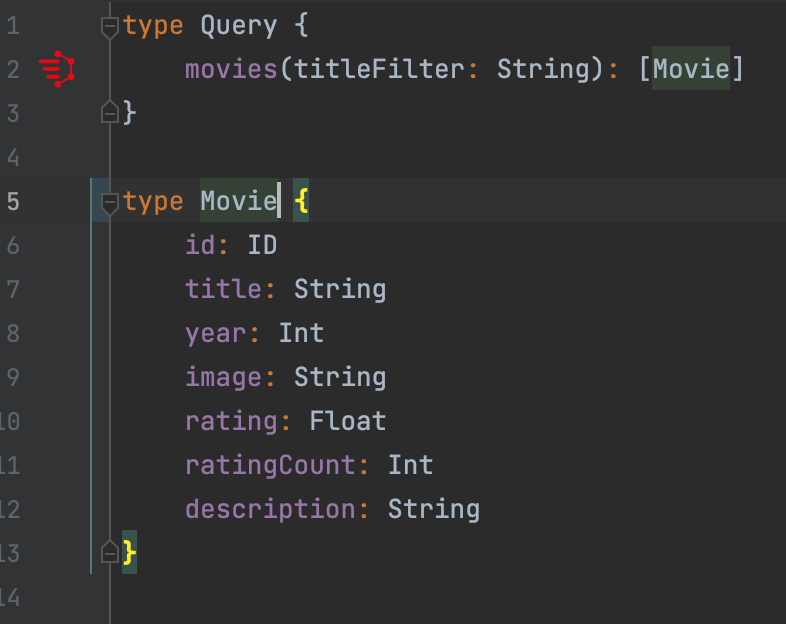Viewport: 786px width, 624px height.
Task: Click the description field name
Action: [x=270, y=509]
